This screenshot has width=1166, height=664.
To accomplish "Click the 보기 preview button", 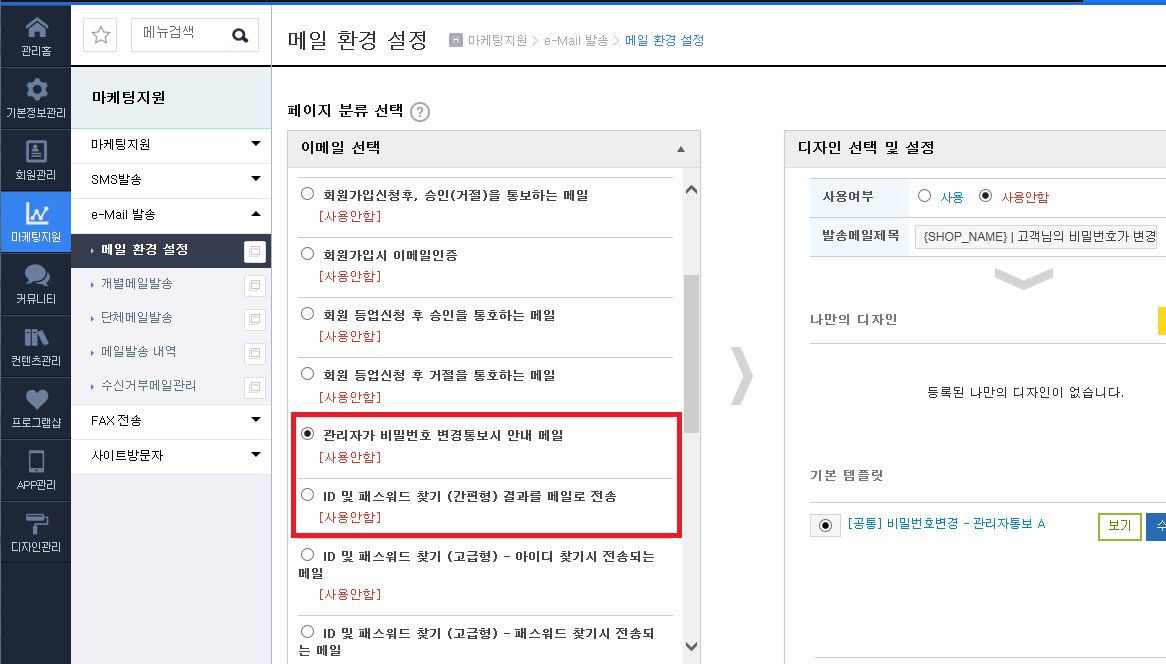I will click(x=1119, y=526).
